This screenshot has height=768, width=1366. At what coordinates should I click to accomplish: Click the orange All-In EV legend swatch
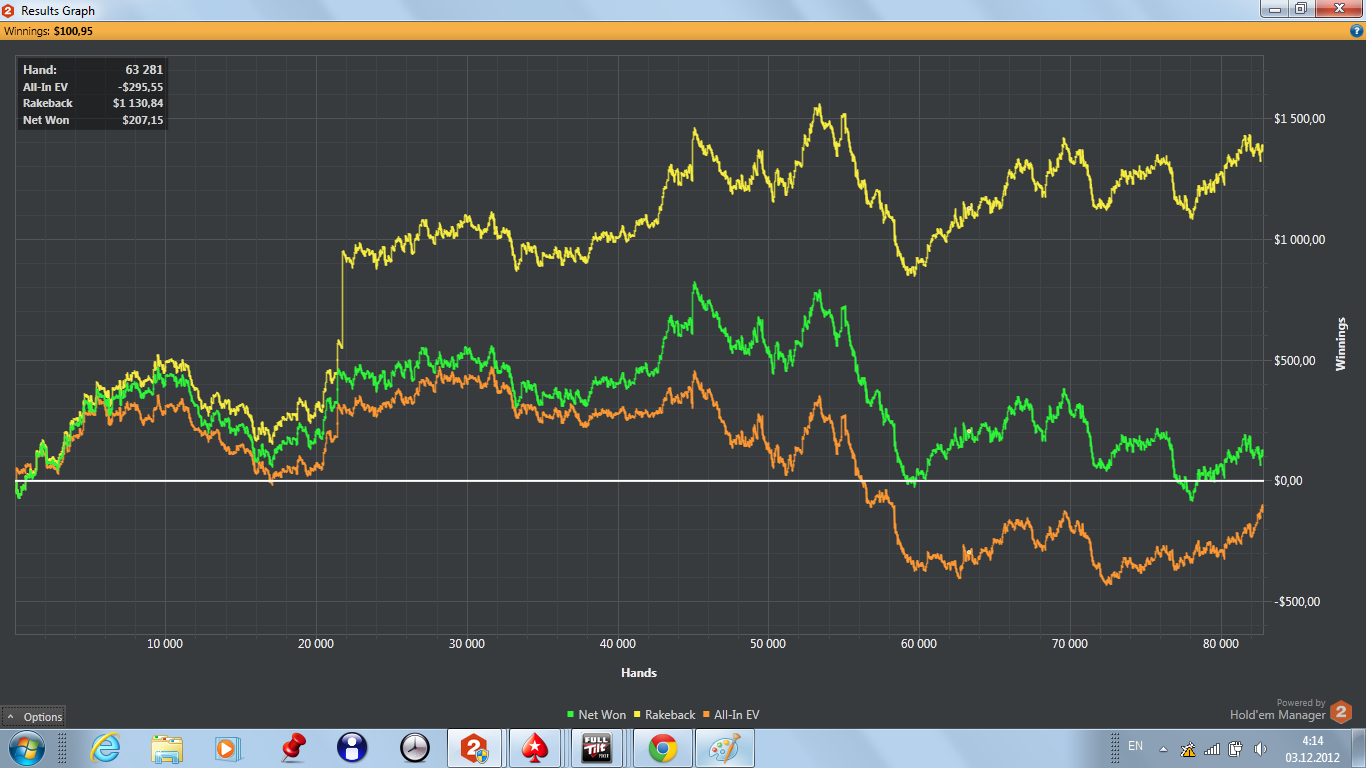[706, 715]
